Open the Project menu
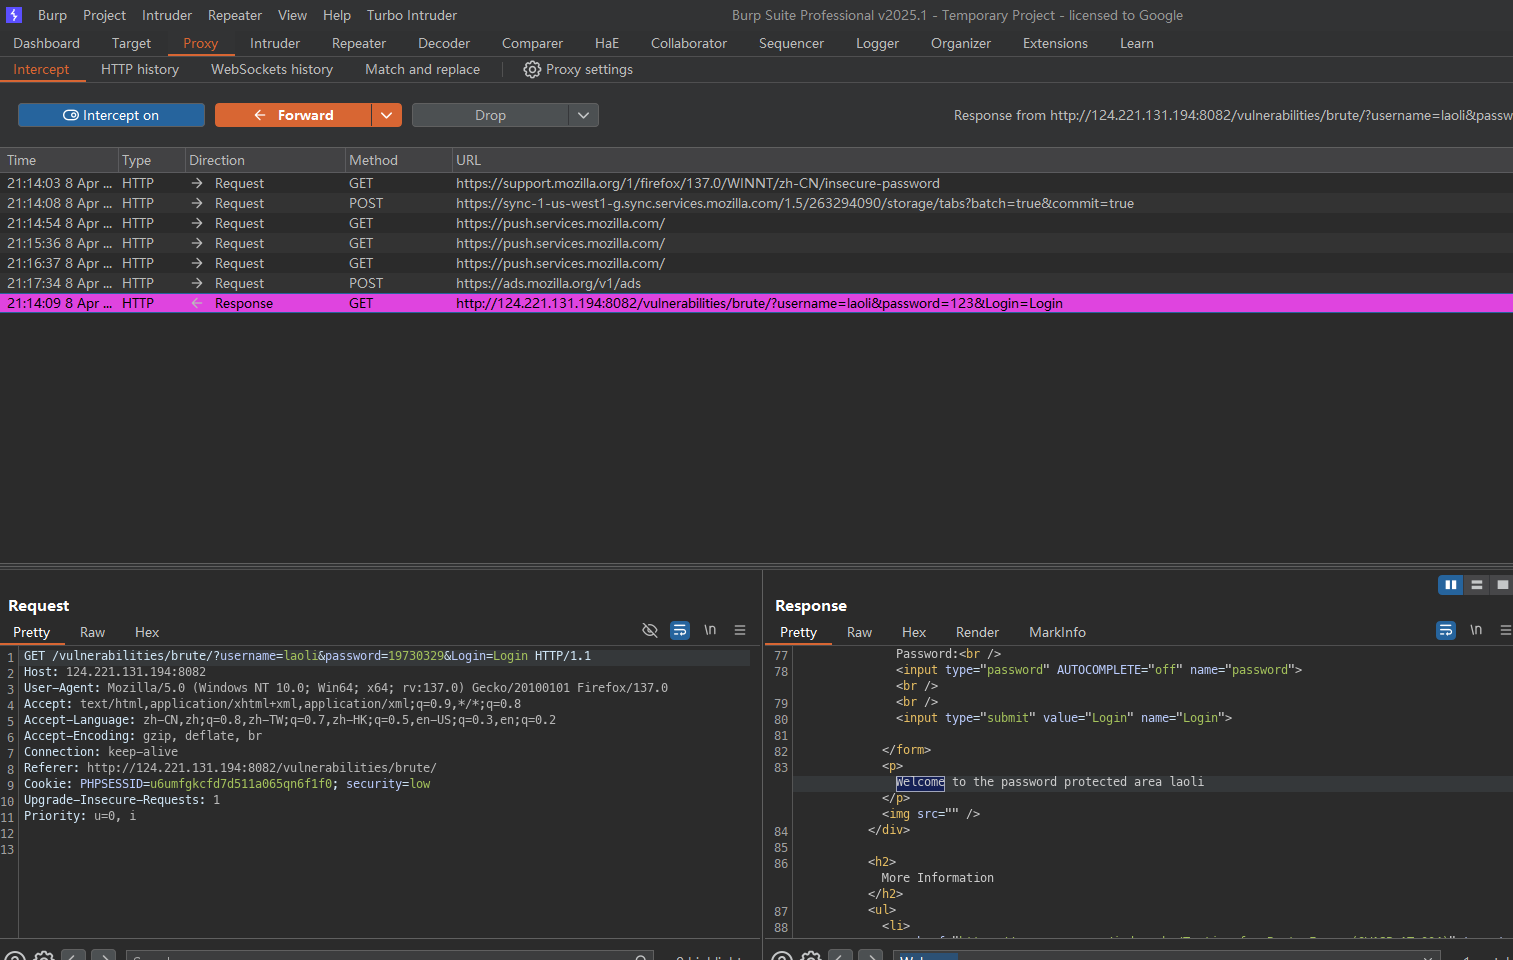The image size is (1513, 960). (104, 15)
